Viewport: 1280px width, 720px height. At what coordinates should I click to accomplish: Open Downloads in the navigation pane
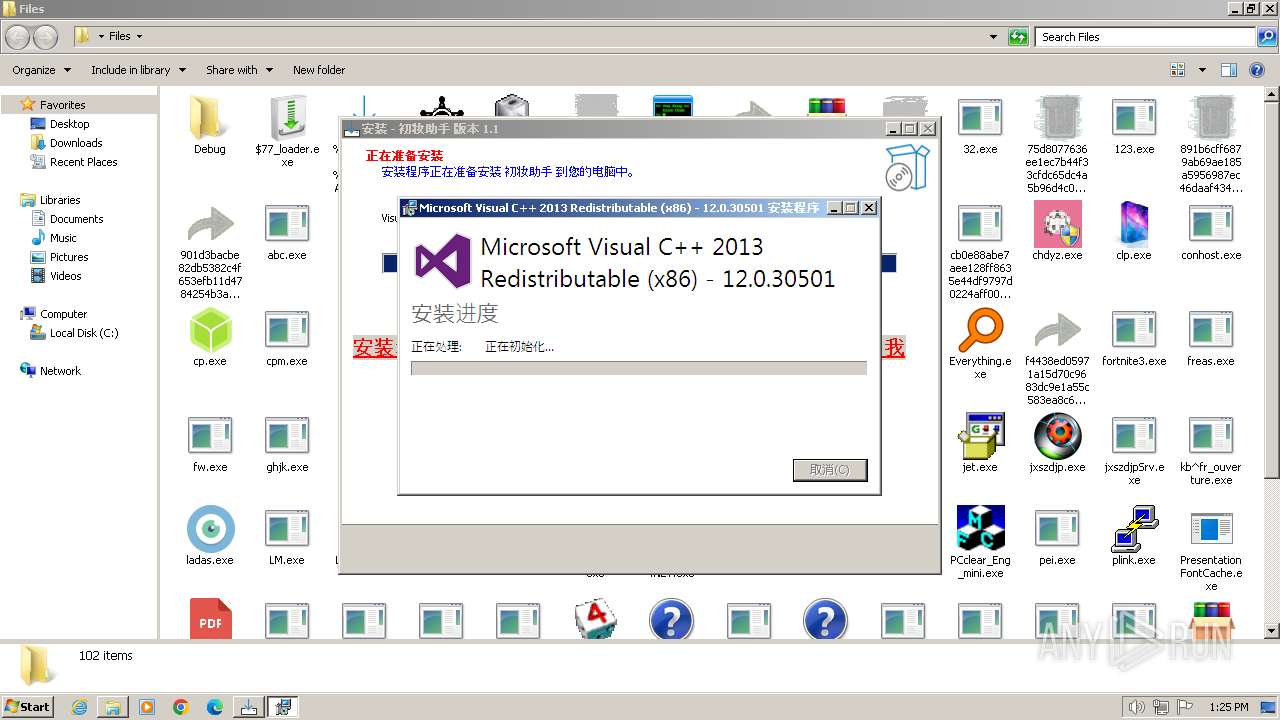point(76,143)
